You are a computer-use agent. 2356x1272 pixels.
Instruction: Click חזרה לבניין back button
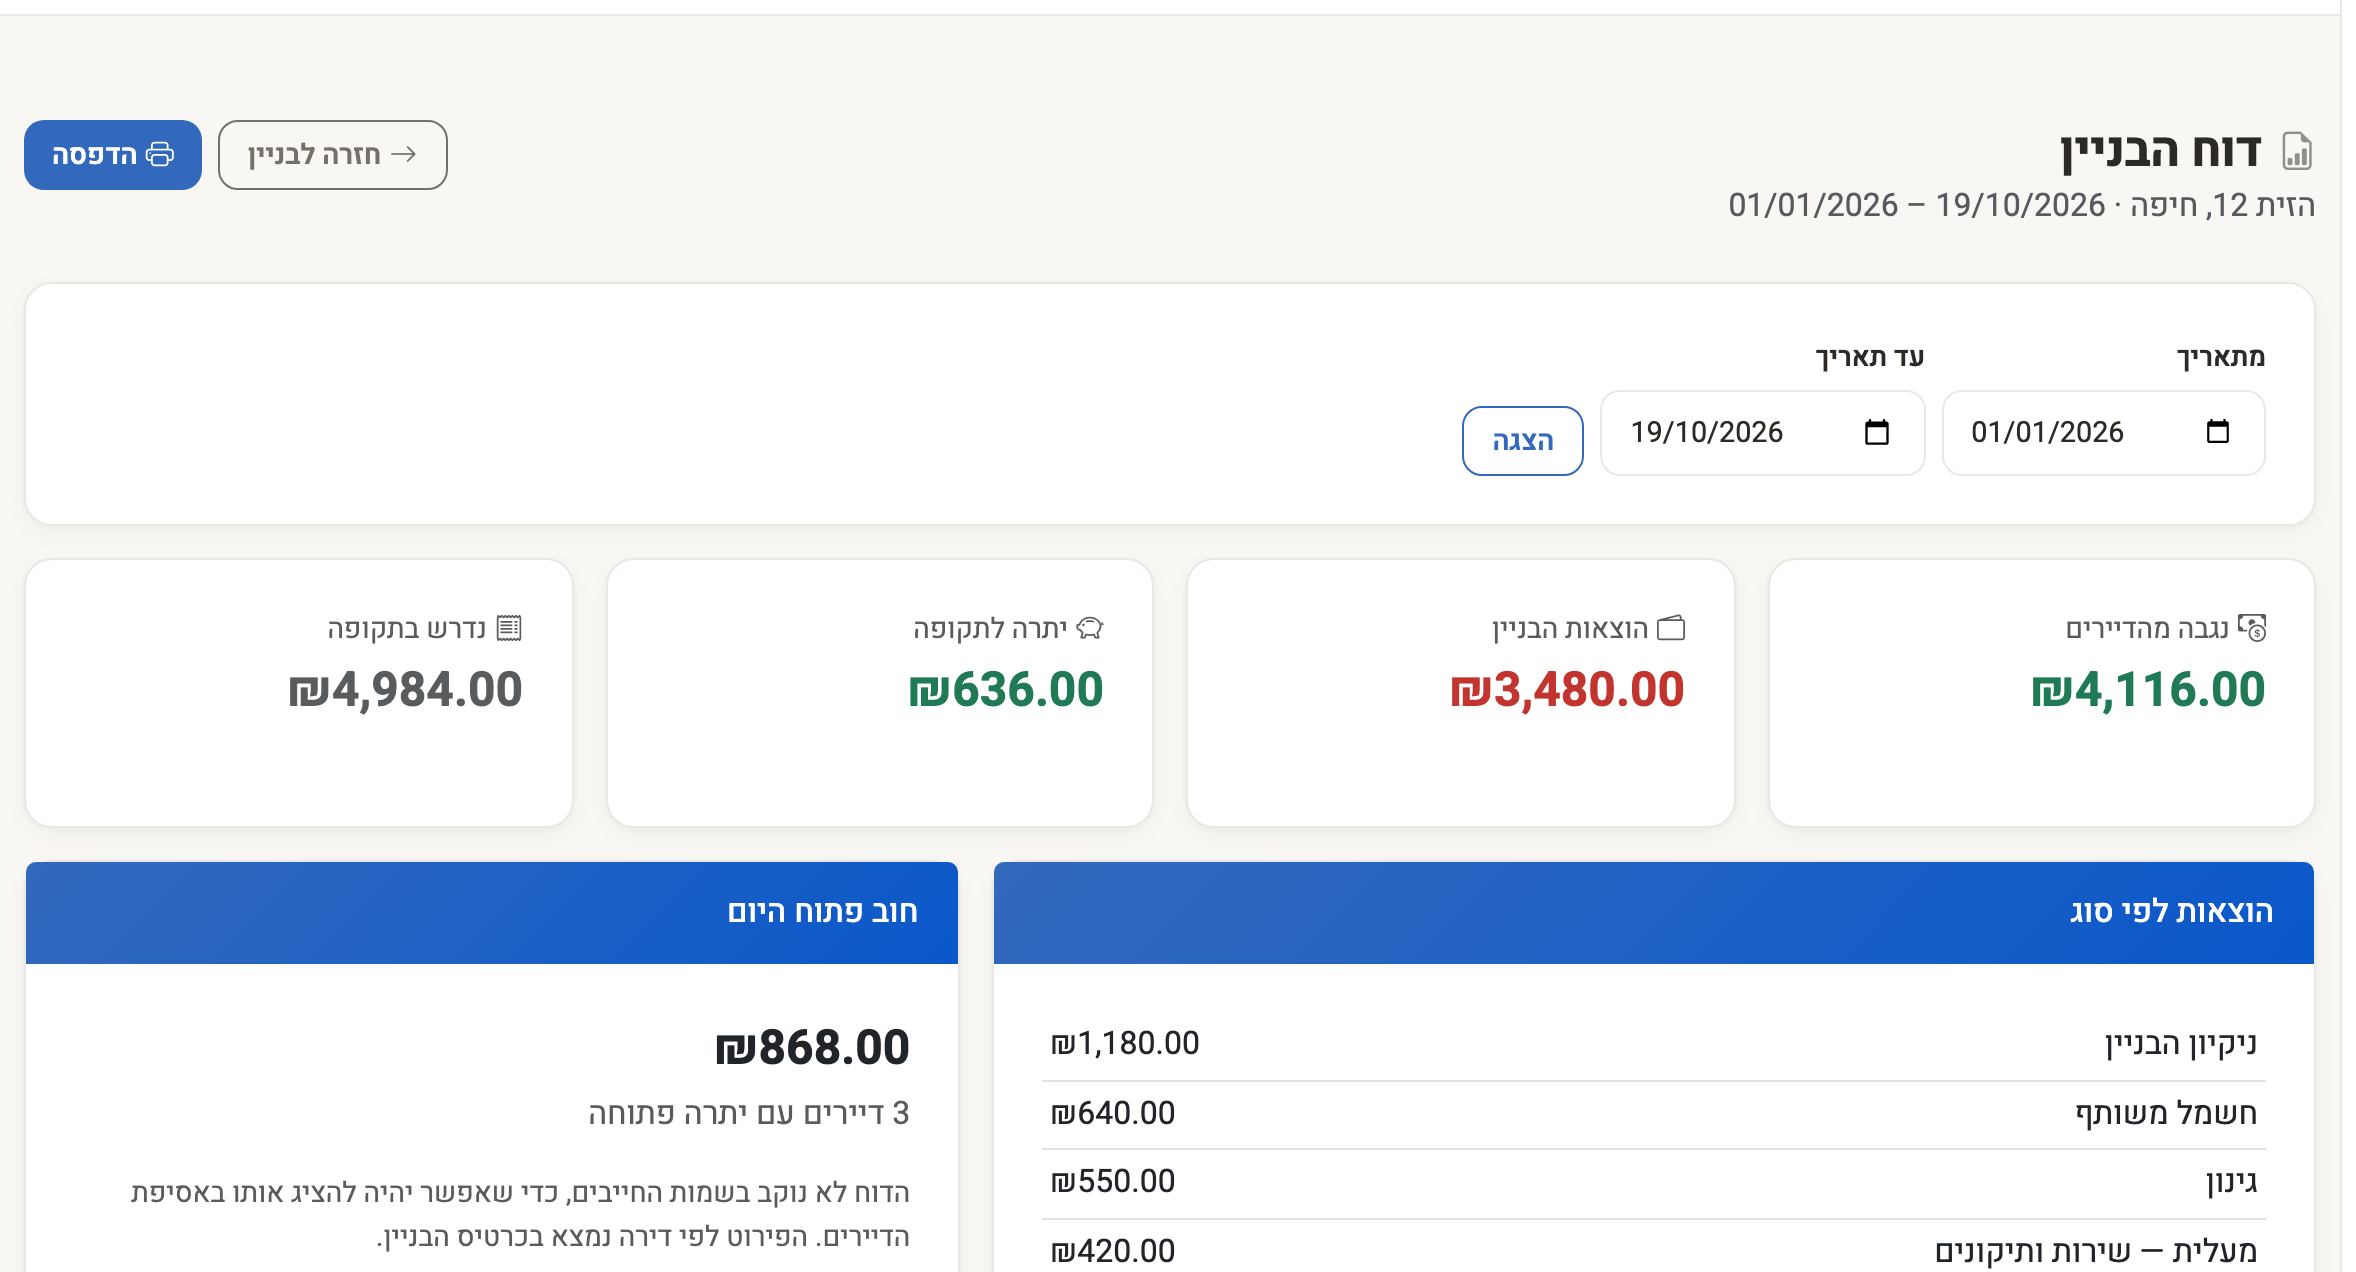333,155
